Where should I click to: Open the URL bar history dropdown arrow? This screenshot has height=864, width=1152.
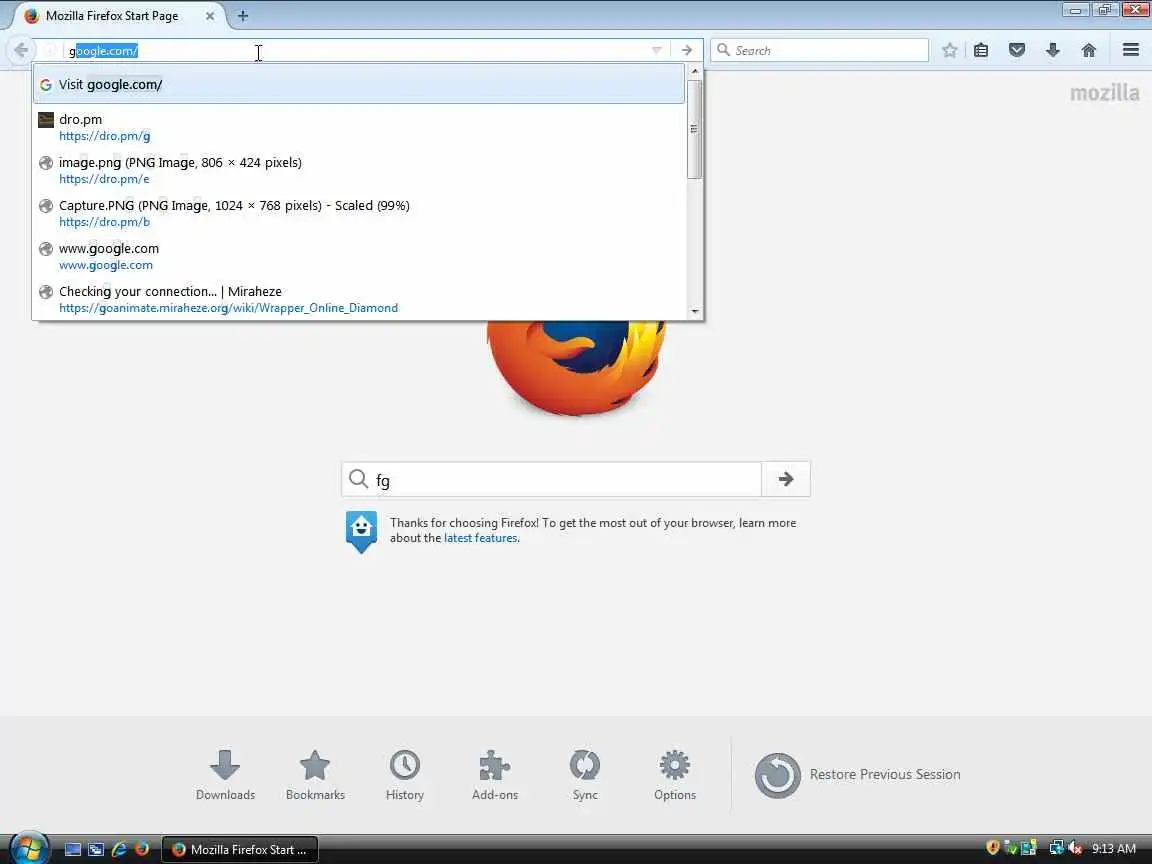tap(657, 50)
